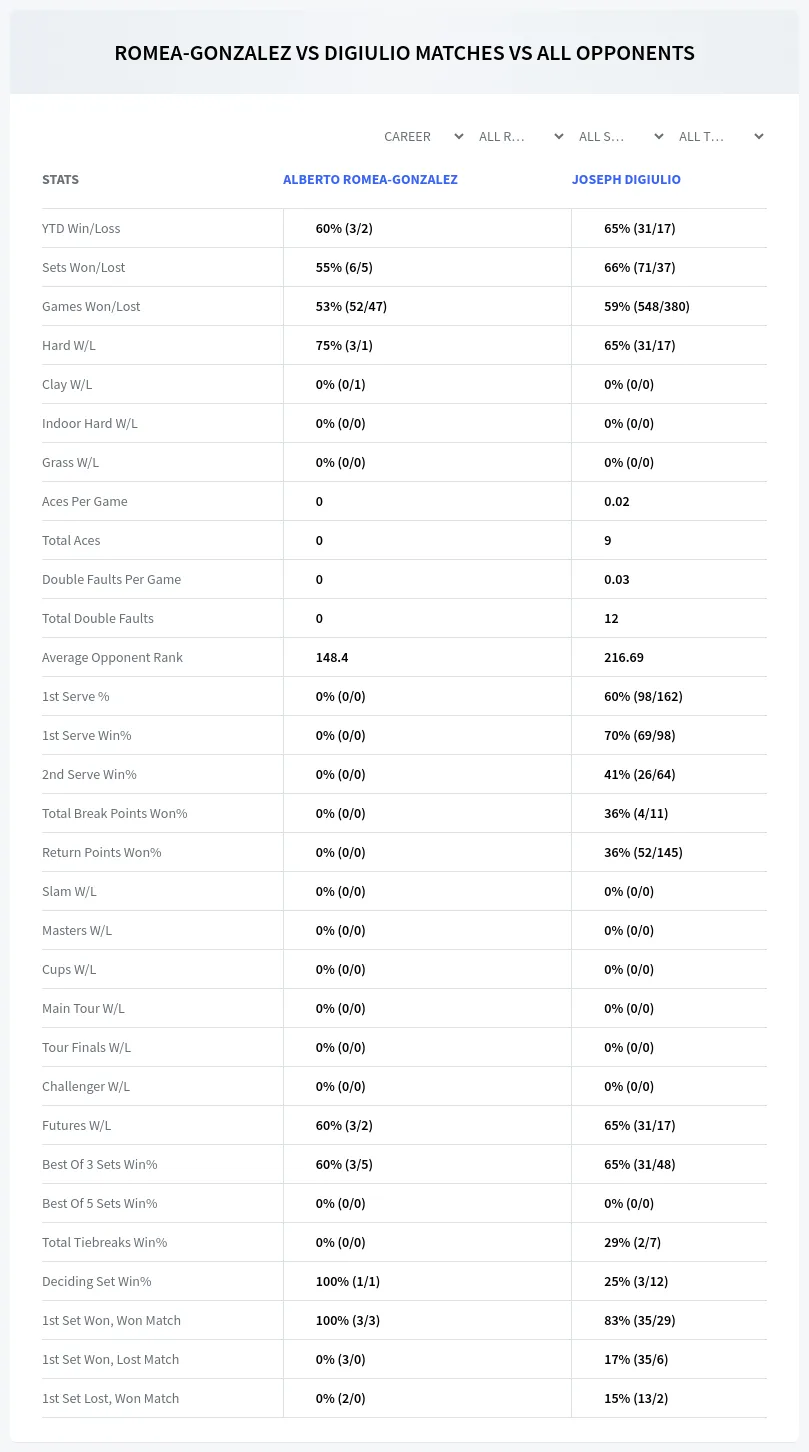Select the STATS column header
Image resolution: width=809 pixels, height=1452 pixels.
pos(60,180)
